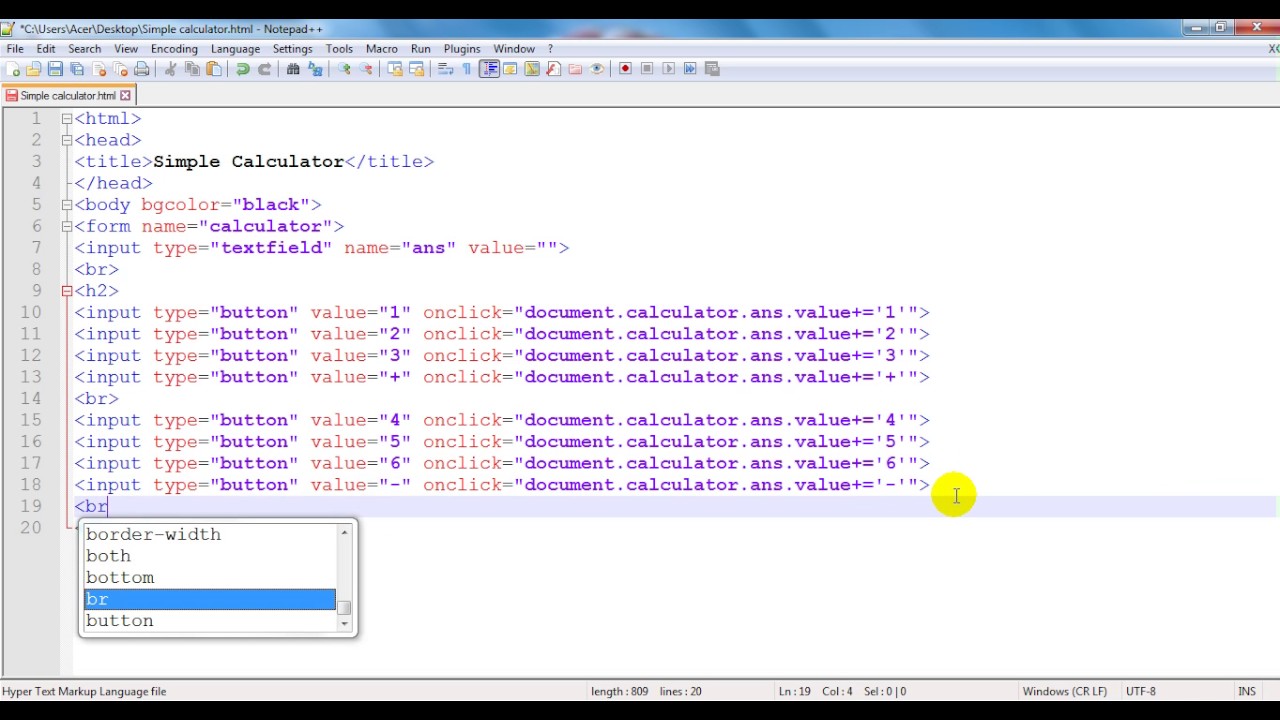Click the Paste clipboard icon

(214, 69)
